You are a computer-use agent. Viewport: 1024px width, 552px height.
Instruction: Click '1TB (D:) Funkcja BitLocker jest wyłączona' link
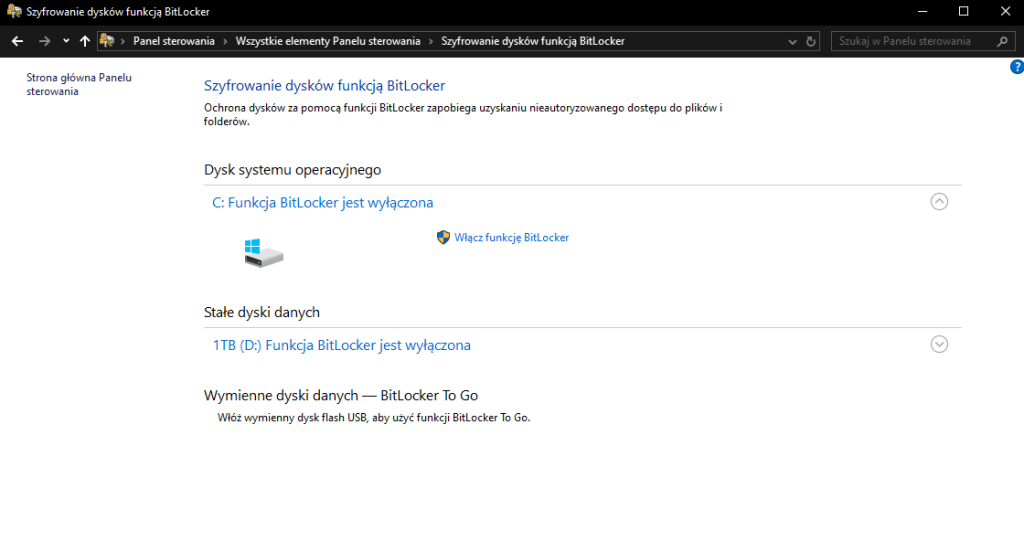coord(342,345)
